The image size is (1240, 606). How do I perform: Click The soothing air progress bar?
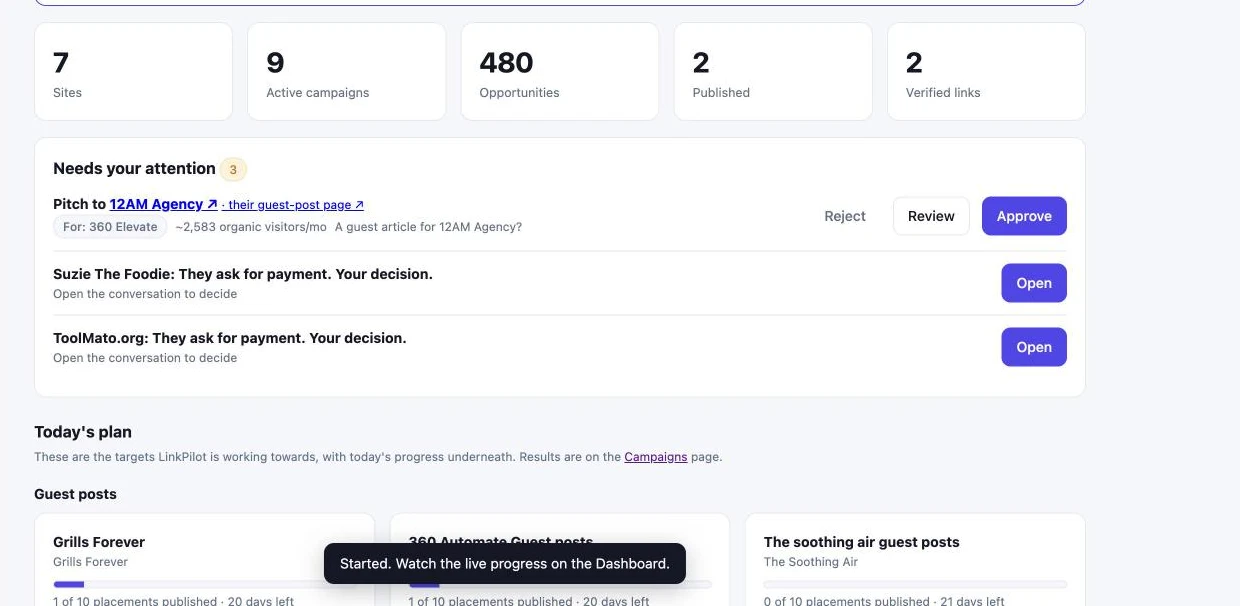[915, 584]
